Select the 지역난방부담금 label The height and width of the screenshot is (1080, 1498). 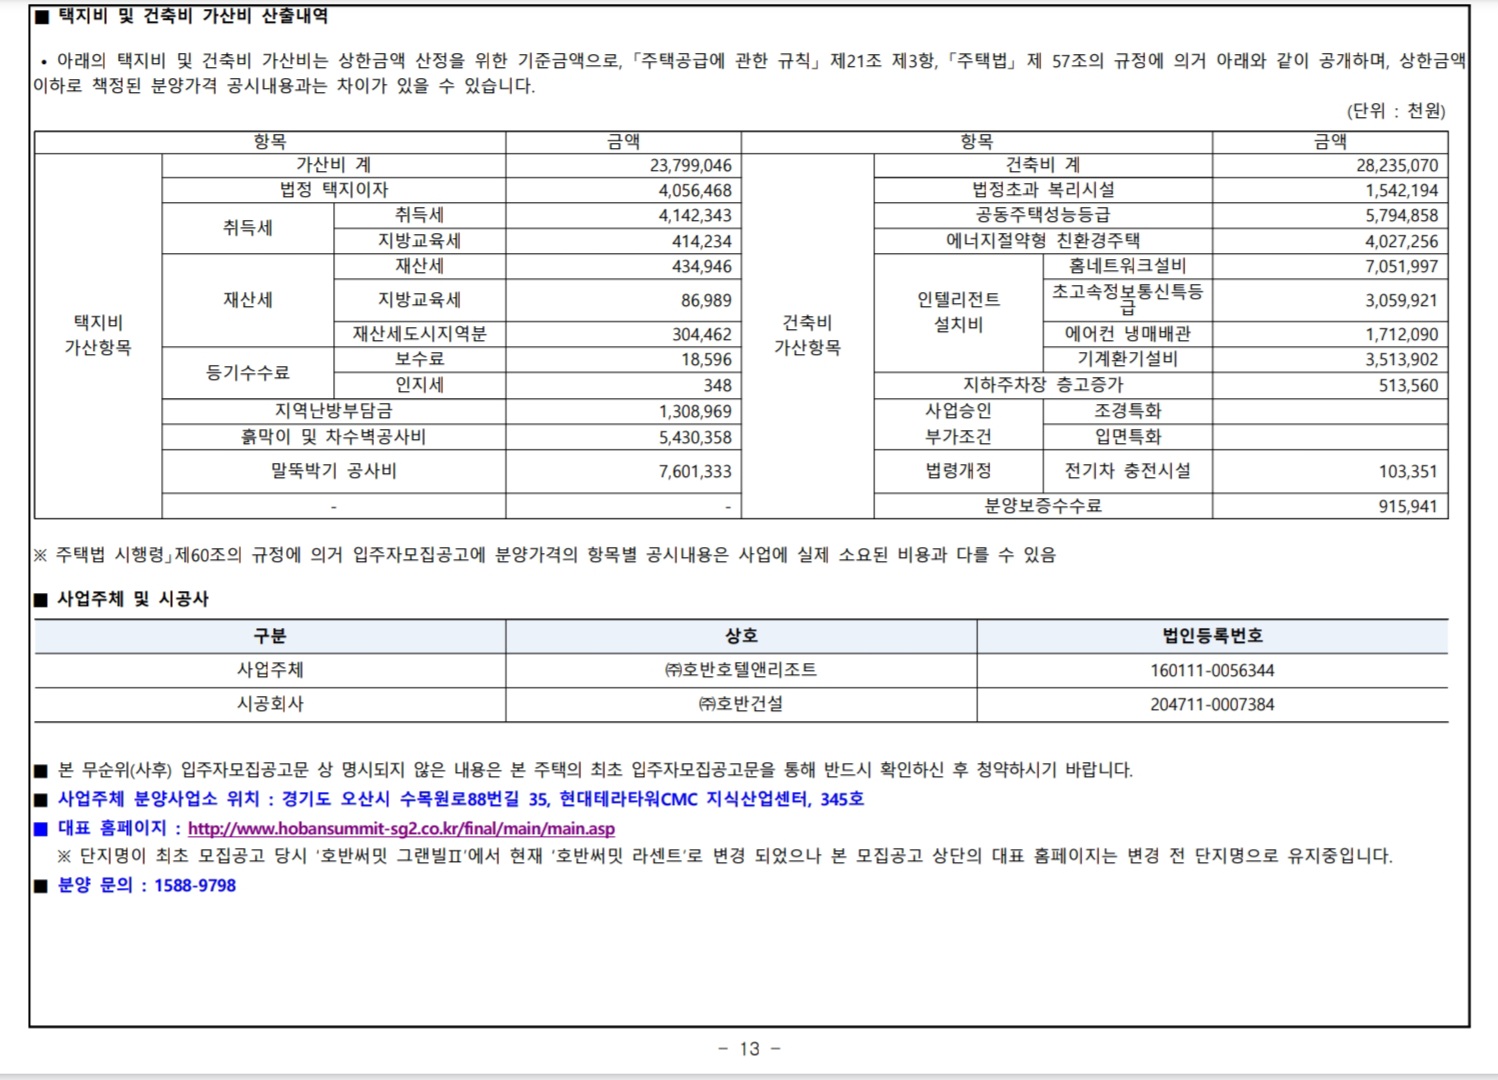pos(334,411)
